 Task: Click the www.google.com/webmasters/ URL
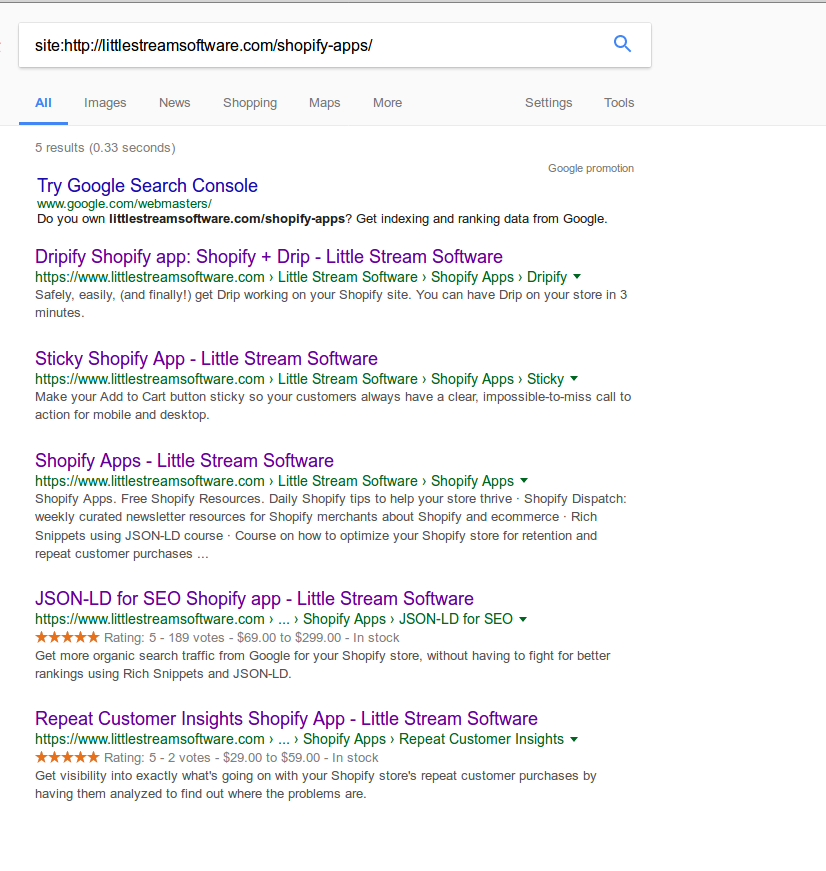pyautogui.click(x=124, y=204)
